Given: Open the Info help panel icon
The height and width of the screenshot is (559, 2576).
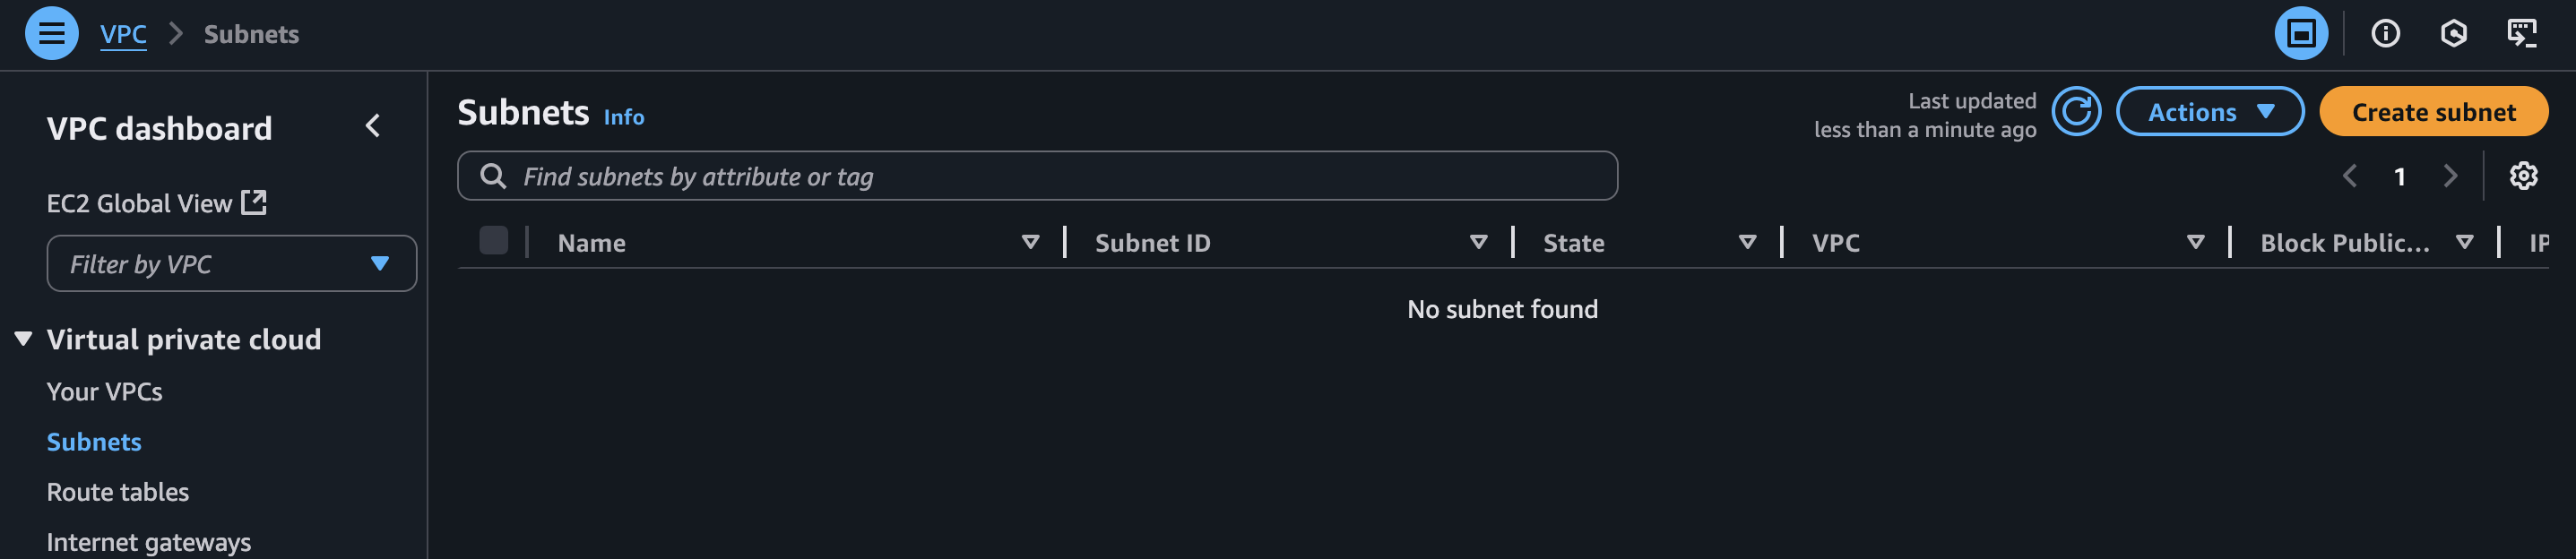Looking at the screenshot, I should click(2386, 33).
